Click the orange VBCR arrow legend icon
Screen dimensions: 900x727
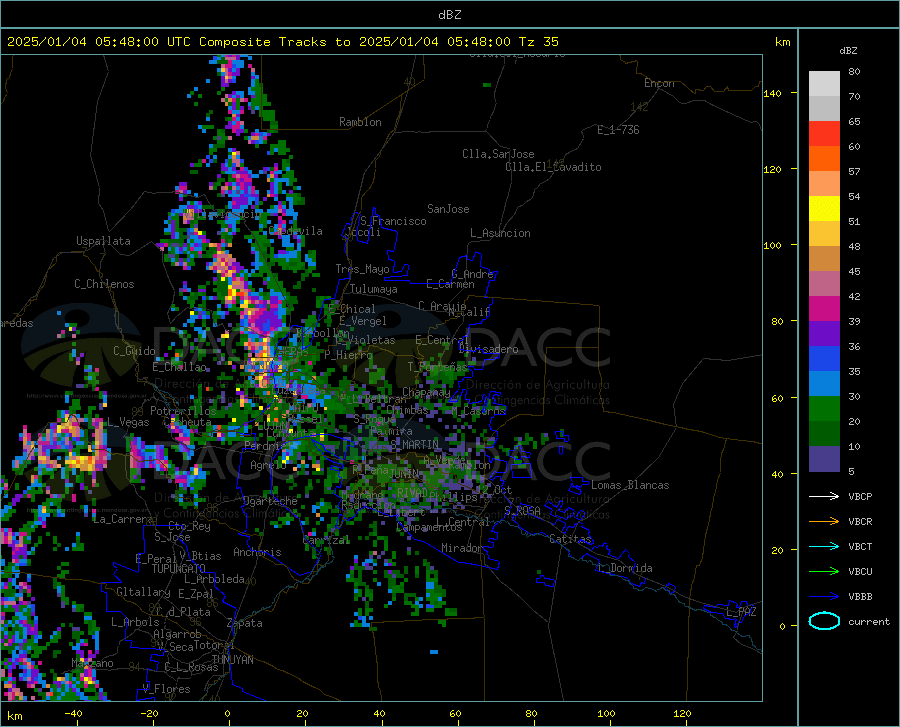(824, 521)
